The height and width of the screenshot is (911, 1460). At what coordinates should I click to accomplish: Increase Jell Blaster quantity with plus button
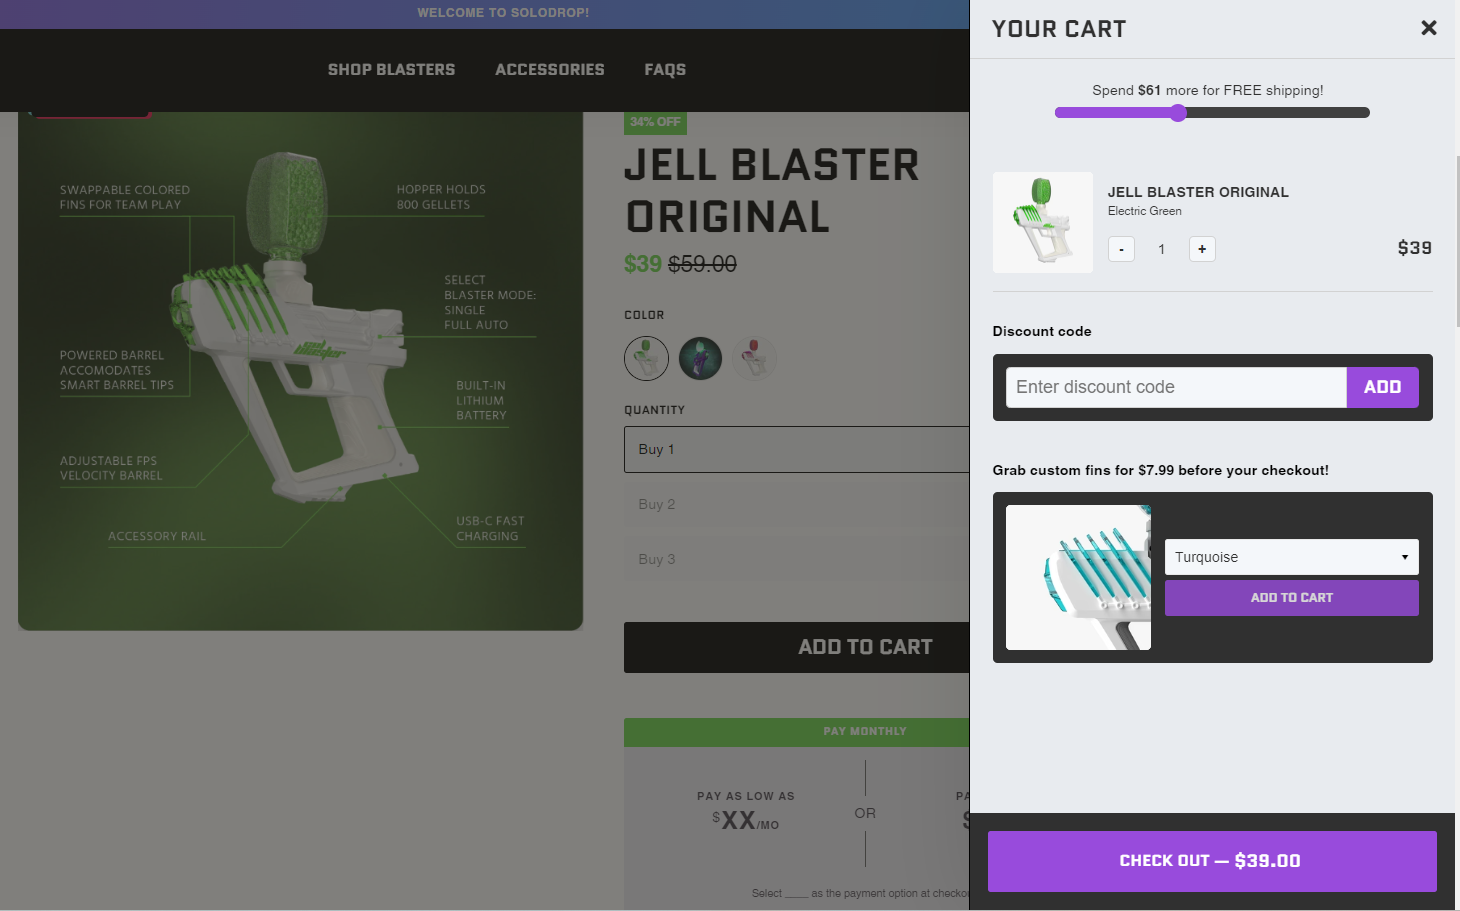coord(1202,249)
